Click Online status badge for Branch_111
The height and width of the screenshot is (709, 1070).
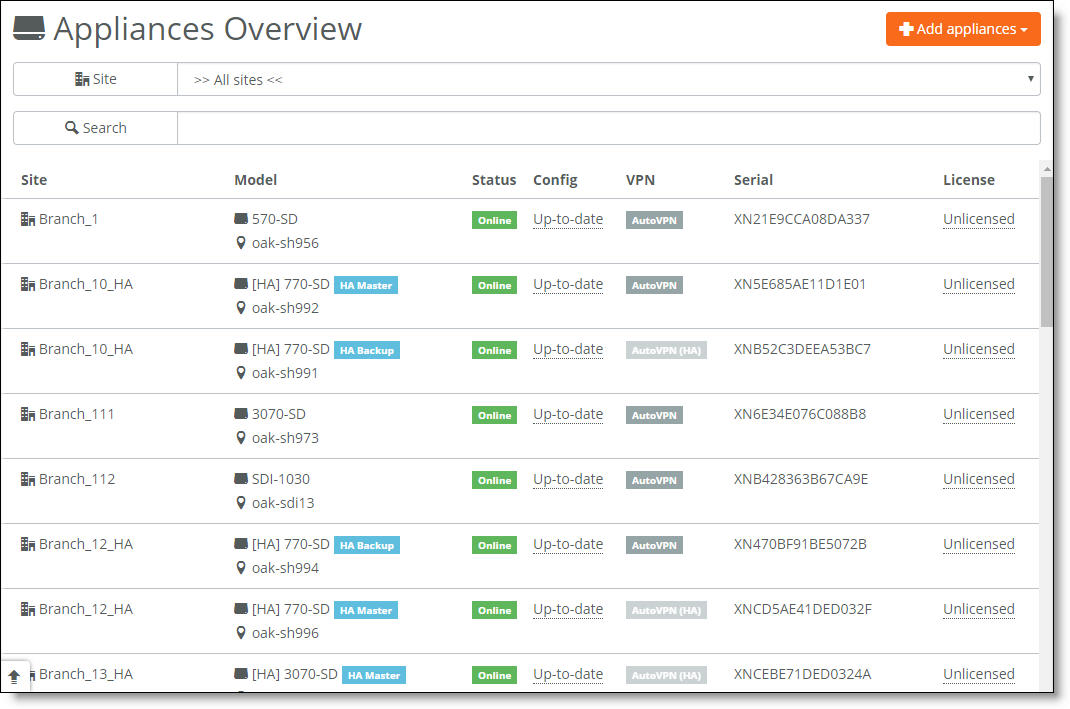pos(494,415)
